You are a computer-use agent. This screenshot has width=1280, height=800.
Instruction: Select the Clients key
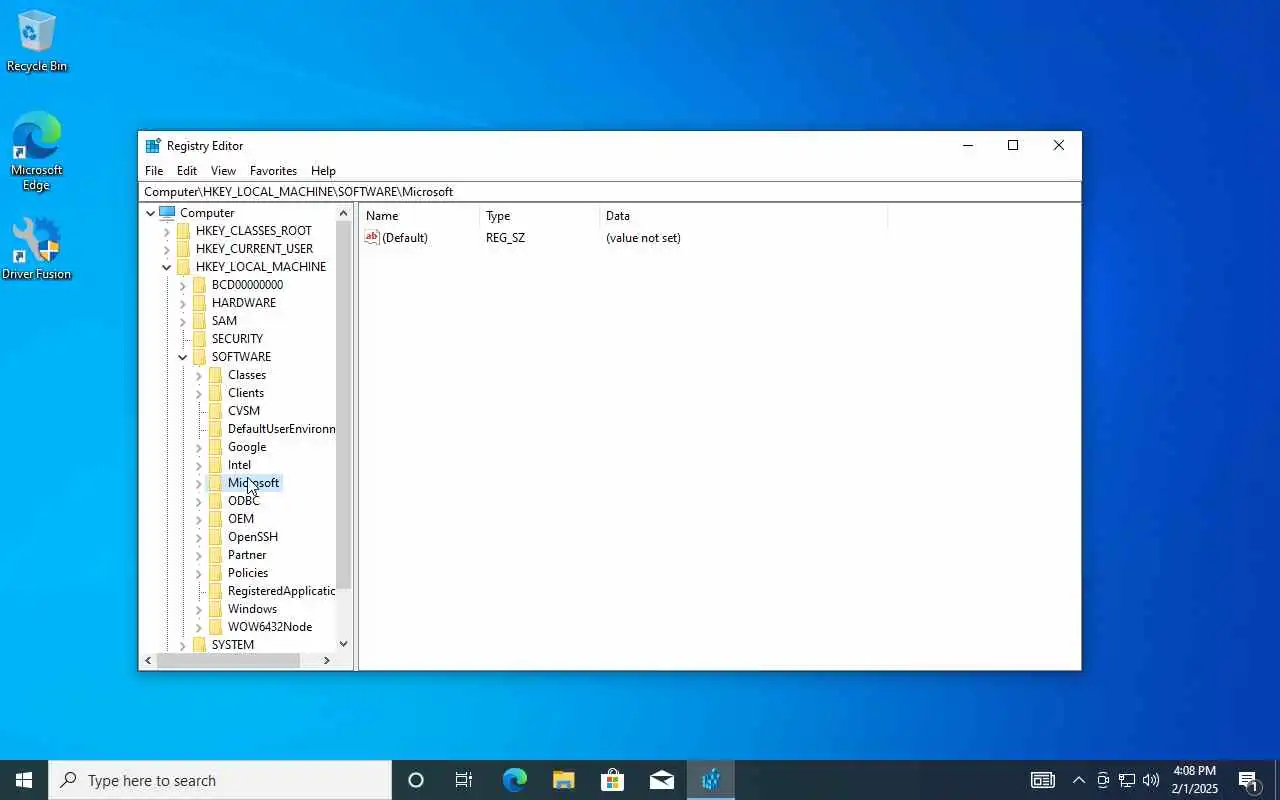click(246, 393)
